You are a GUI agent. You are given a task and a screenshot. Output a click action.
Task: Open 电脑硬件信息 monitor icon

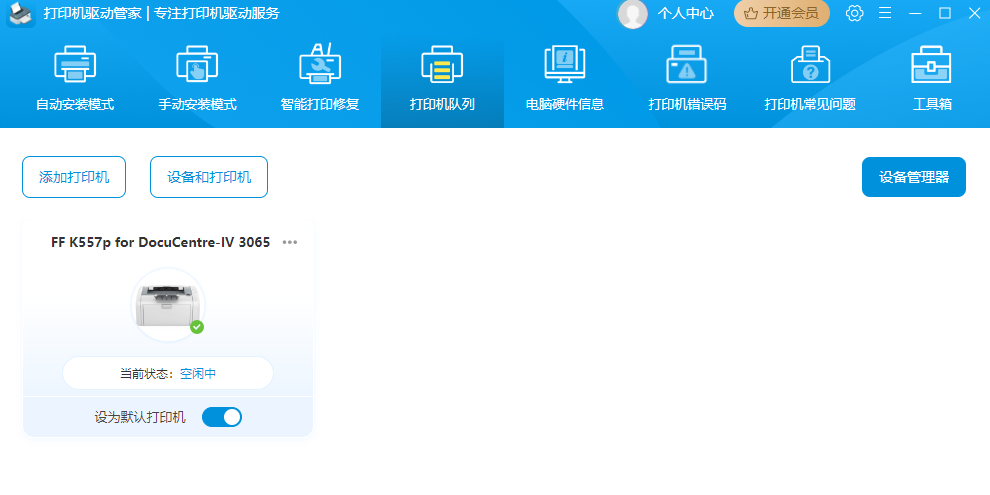click(565, 65)
